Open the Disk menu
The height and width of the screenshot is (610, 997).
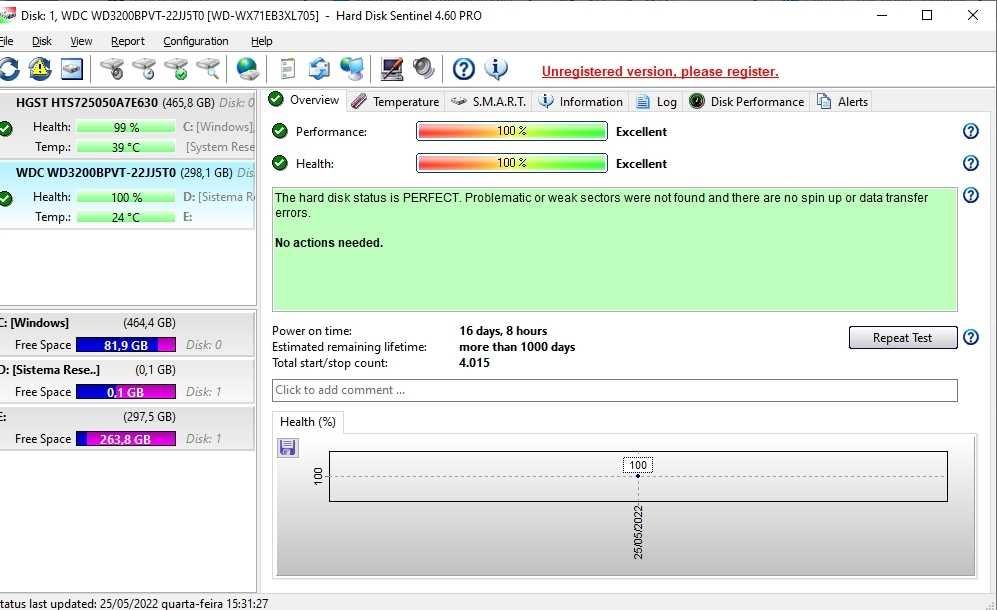(x=42, y=41)
